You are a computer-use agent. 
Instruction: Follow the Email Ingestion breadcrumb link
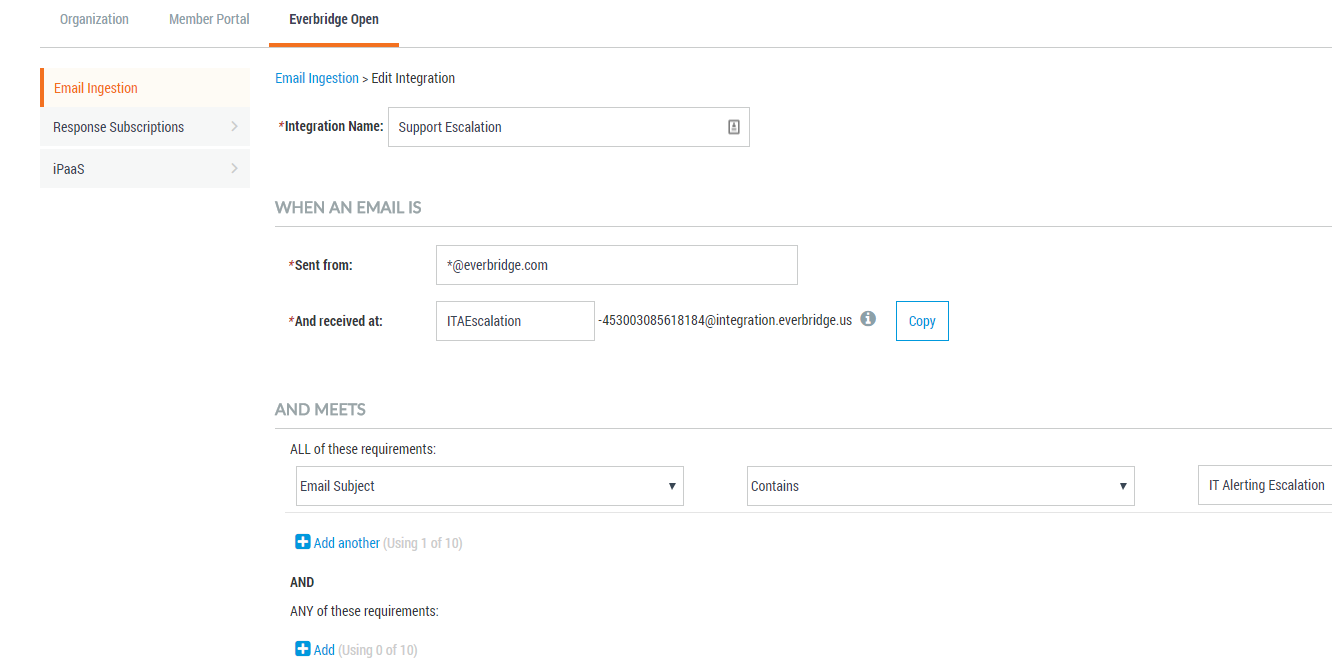pyautogui.click(x=317, y=77)
